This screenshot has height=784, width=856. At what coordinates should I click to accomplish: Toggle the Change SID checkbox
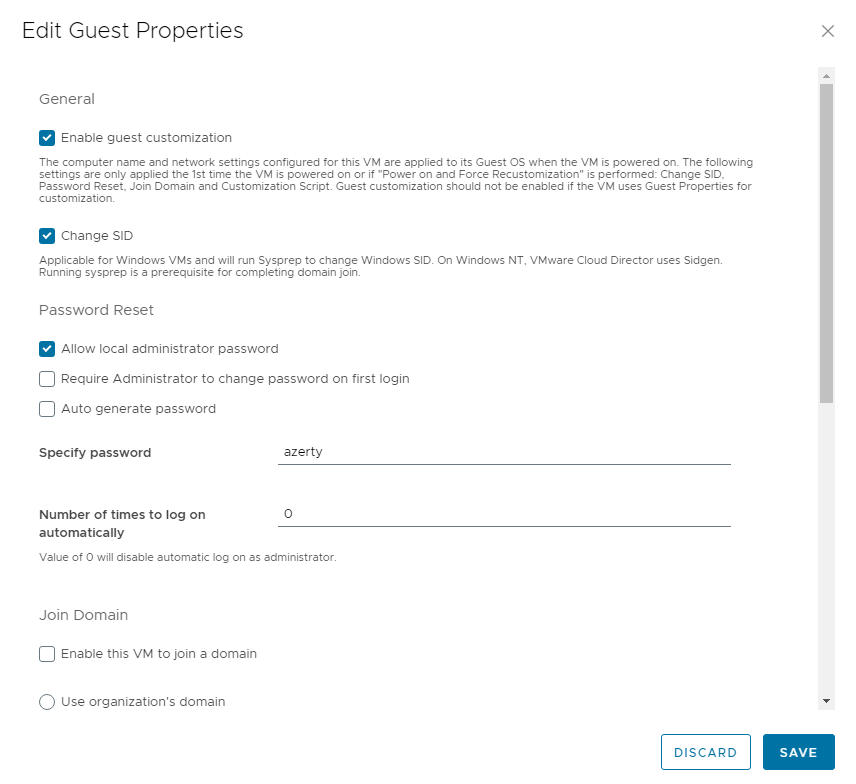47,236
